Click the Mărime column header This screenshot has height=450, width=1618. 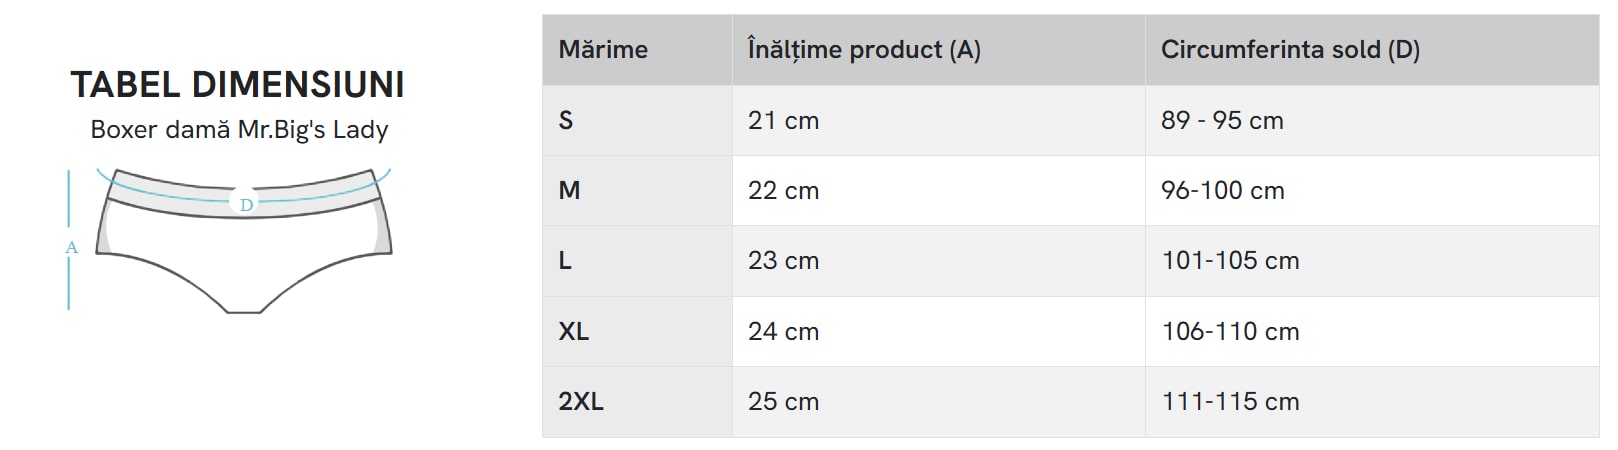click(x=603, y=50)
